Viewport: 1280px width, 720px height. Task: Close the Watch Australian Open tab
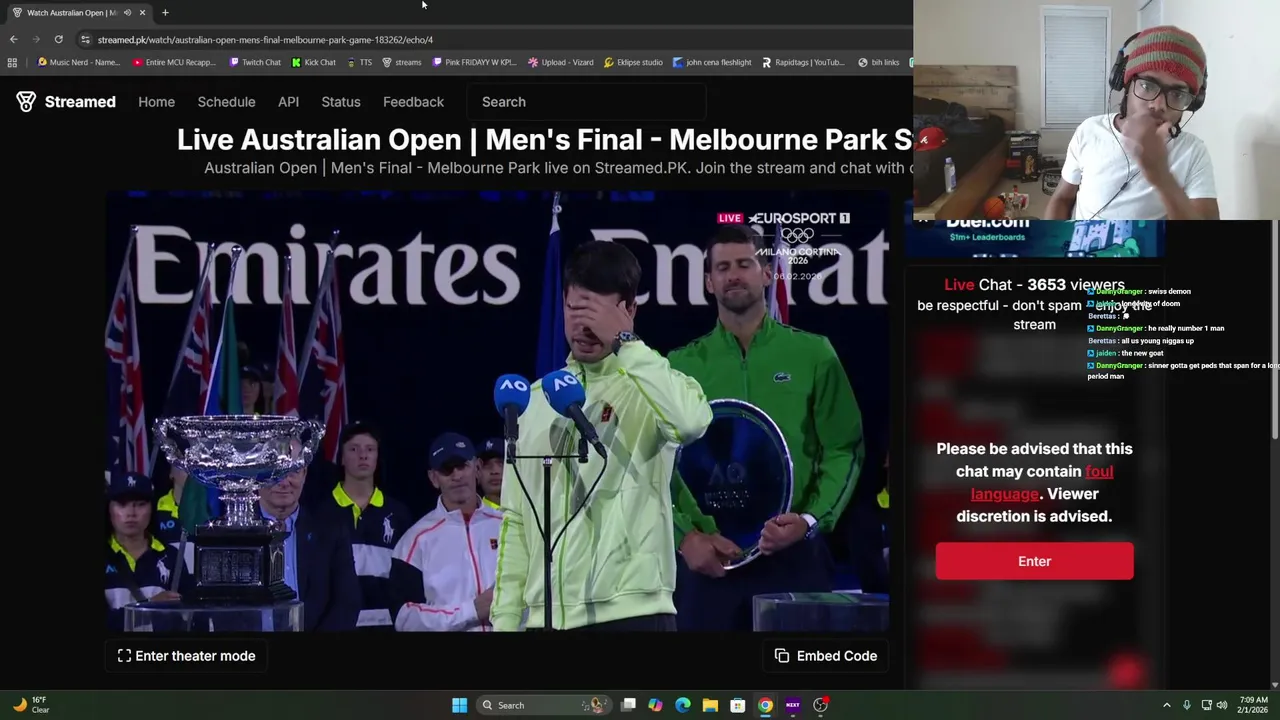142,13
